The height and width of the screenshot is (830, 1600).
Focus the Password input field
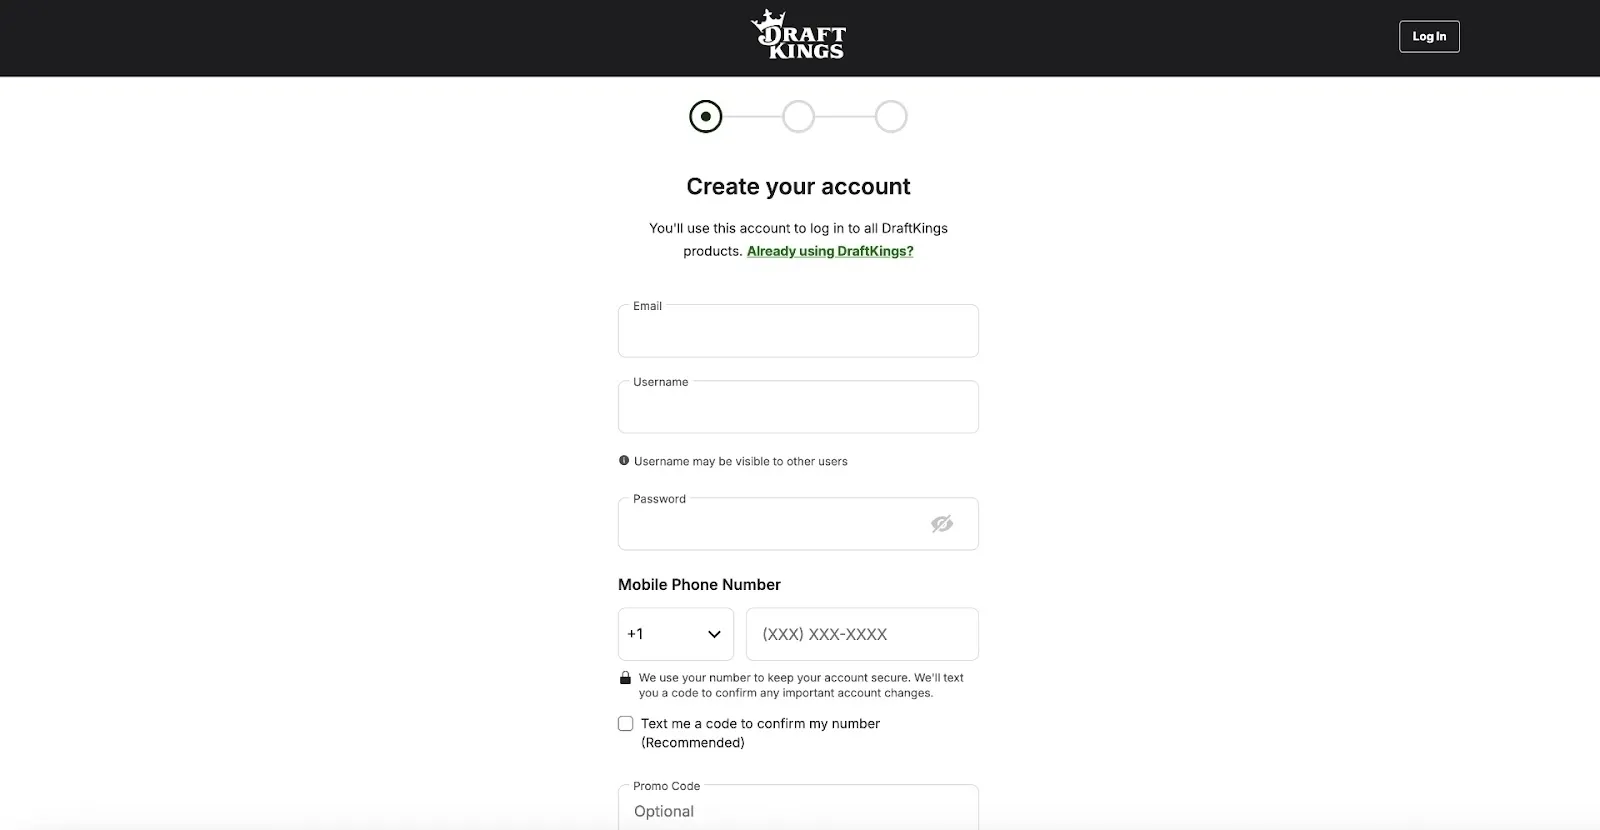[x=770, y=525]
